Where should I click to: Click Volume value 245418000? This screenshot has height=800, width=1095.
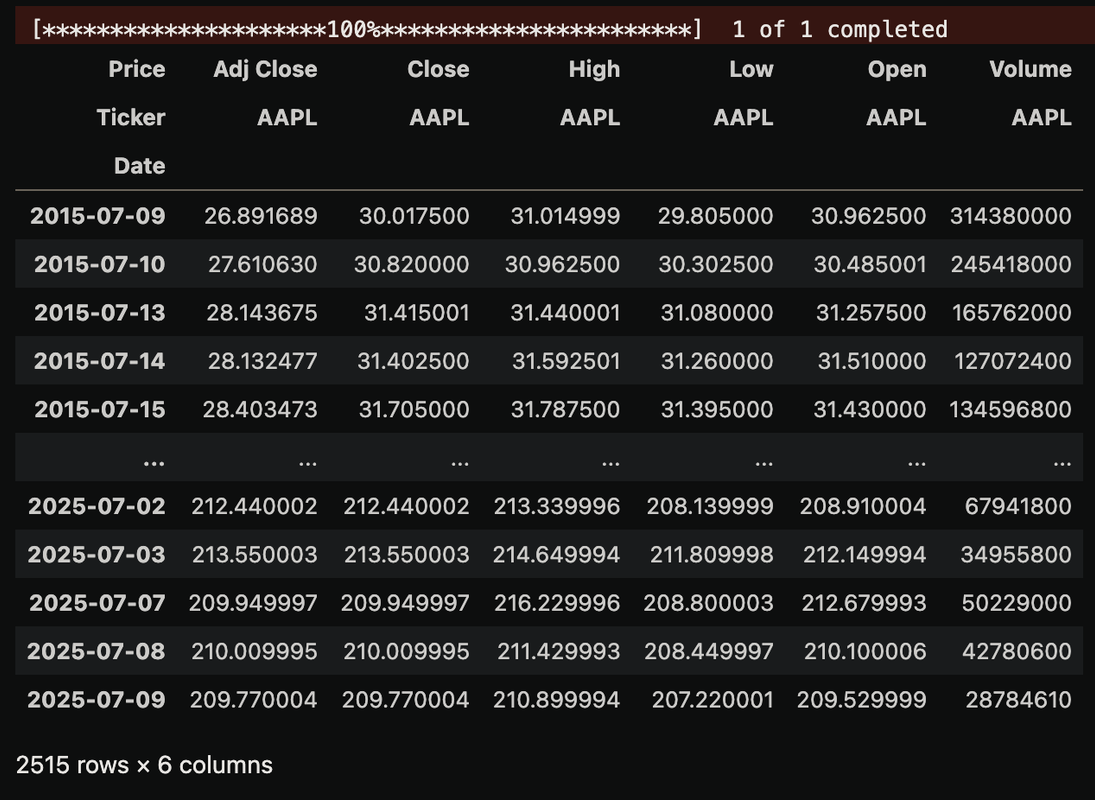[1011, 264]
